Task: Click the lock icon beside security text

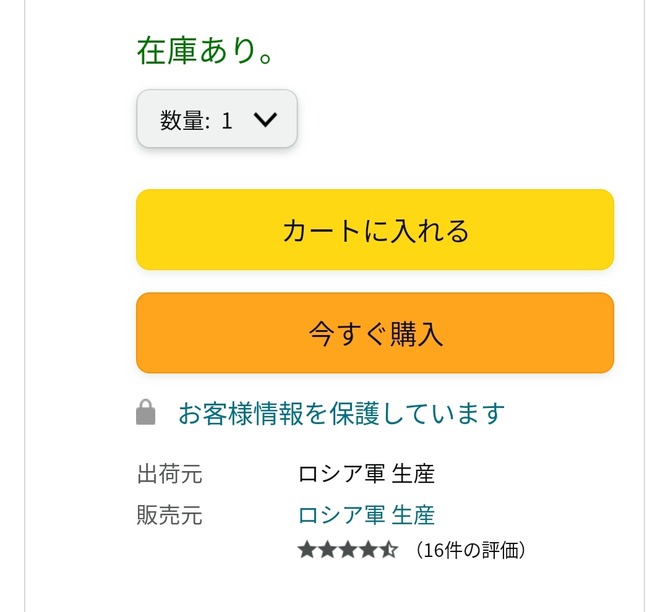Action: click(x=146, y=413)
